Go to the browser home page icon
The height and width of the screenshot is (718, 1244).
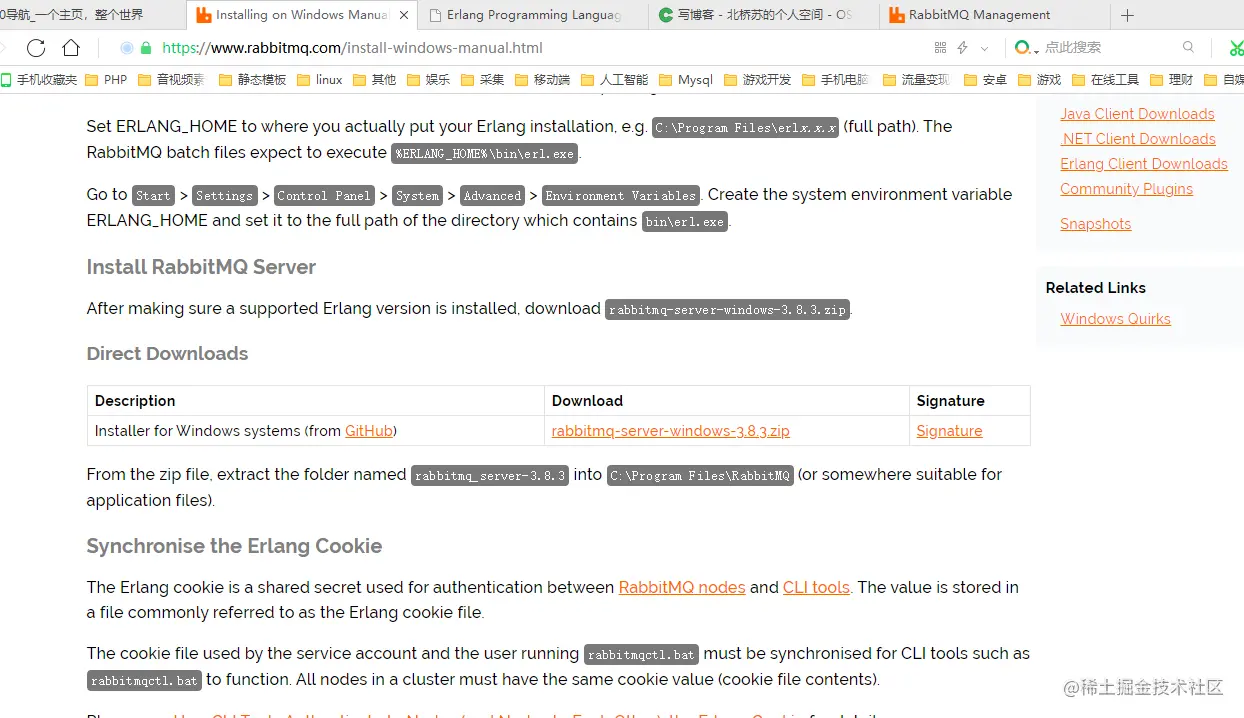tap(71, 48)
